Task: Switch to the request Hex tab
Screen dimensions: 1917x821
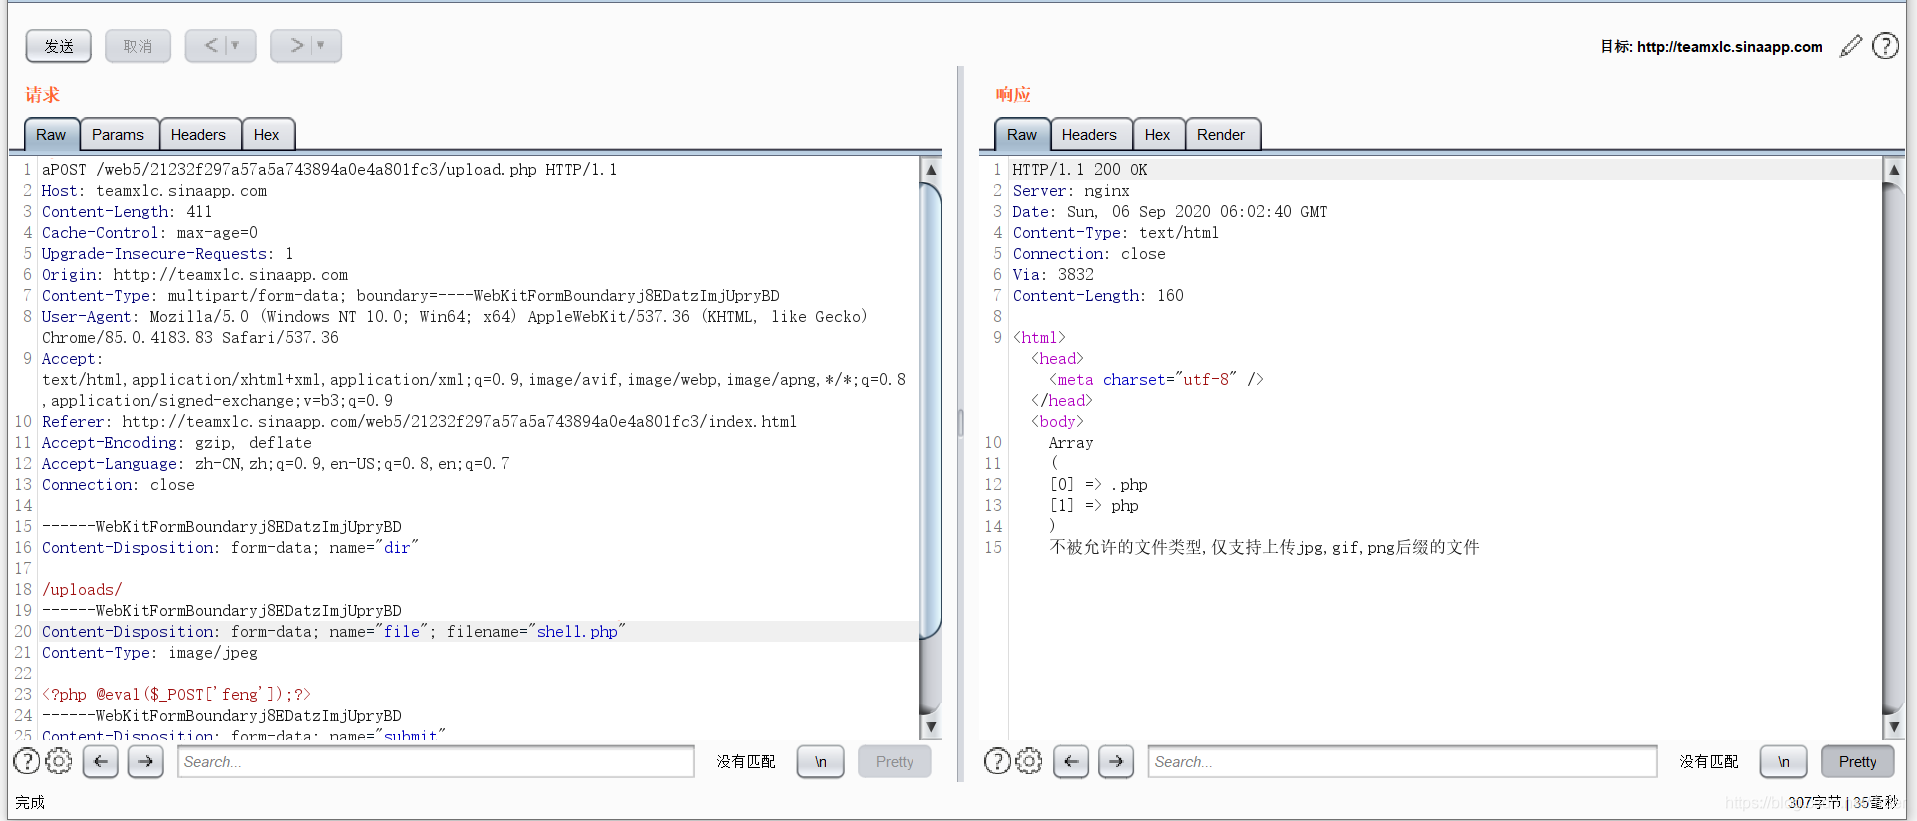Action: coord(266,135)
